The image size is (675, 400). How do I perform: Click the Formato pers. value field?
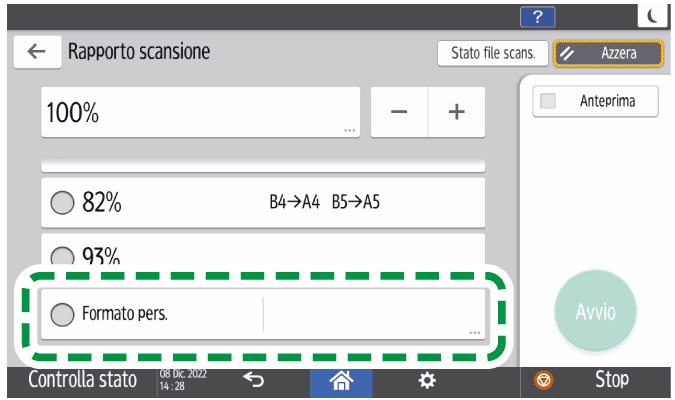pyautogui.click(x=374, y=314)
